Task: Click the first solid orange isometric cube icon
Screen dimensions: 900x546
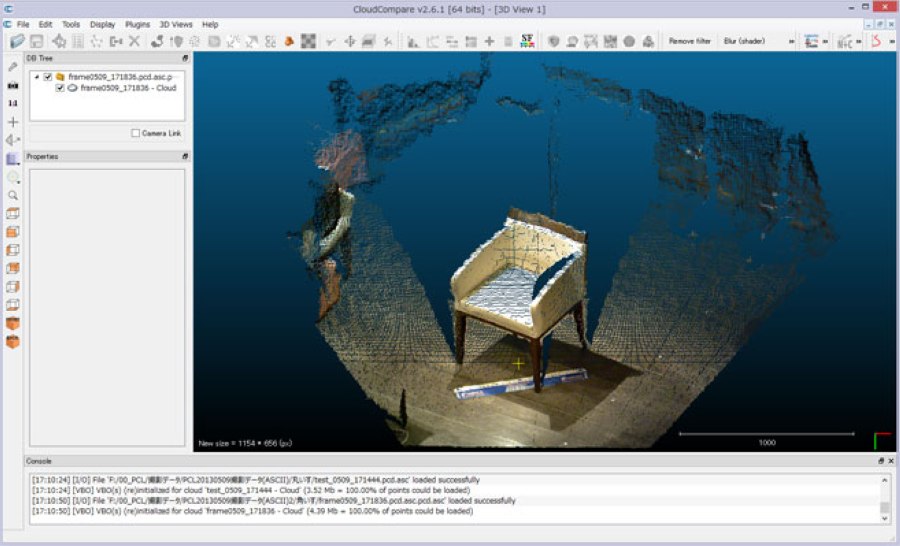Action: point(13,323)
